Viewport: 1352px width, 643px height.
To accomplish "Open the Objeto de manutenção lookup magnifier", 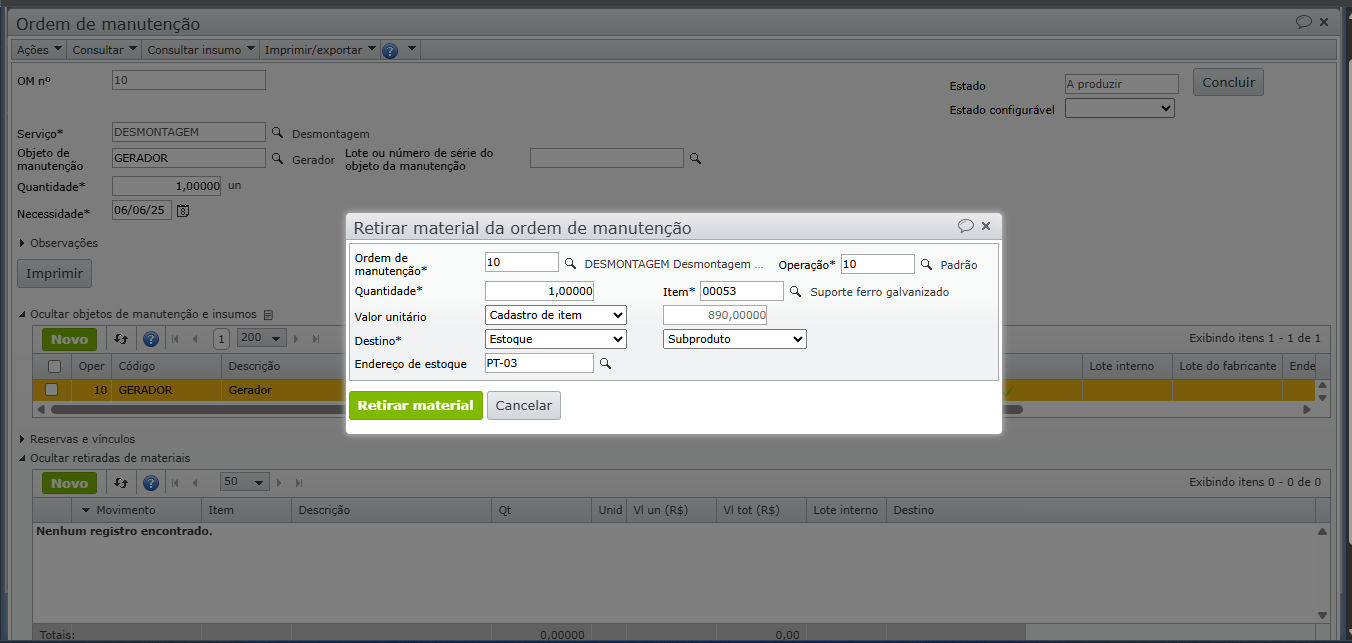I will pos(277,158).
